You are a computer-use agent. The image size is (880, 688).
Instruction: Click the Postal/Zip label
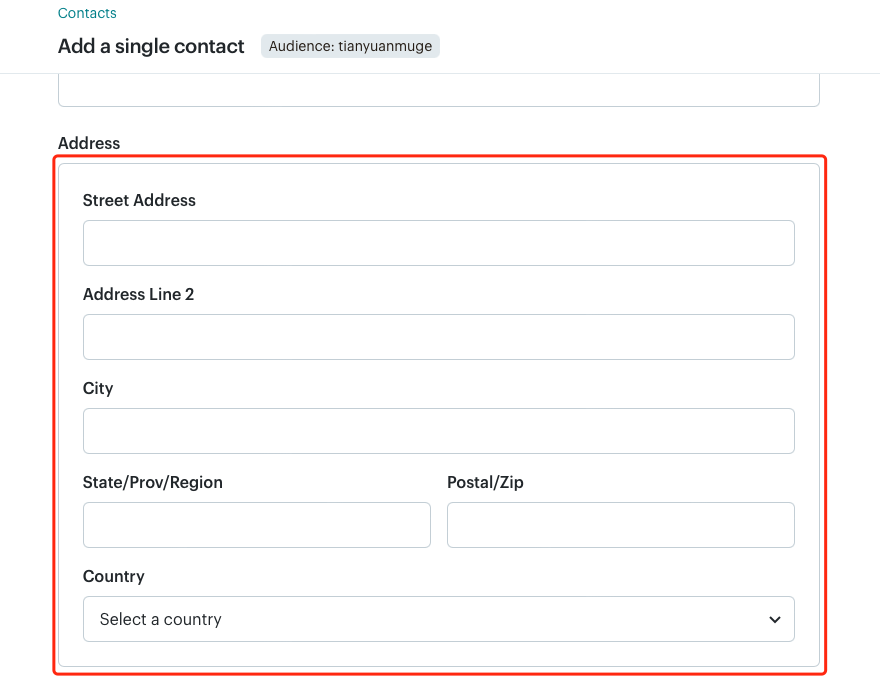(485, 482)
